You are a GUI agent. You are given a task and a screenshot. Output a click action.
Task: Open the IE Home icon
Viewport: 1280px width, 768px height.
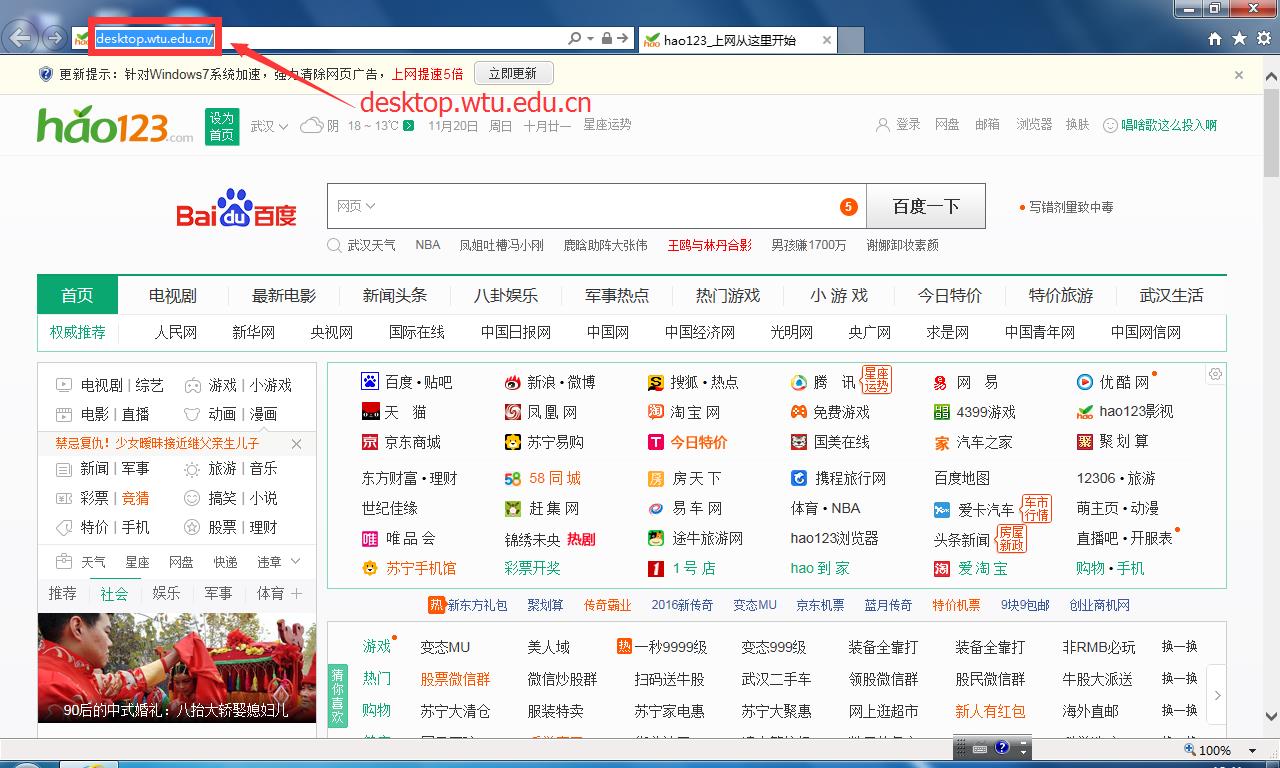pyautogui.click(x=1215, y=39)
